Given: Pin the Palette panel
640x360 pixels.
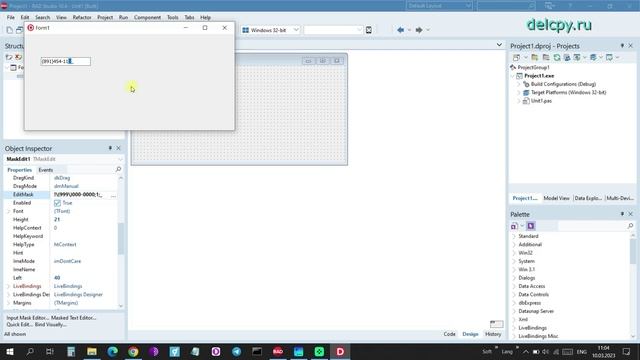Looking at the screenshot, I should point(622,214).
